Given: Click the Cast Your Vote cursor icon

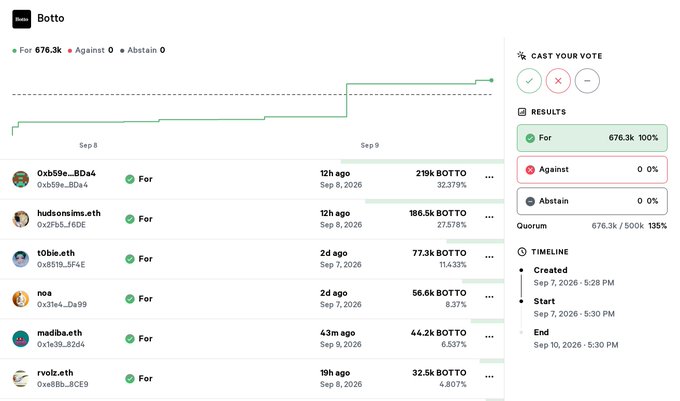Looking at the screenshot, I should (522, 55).
